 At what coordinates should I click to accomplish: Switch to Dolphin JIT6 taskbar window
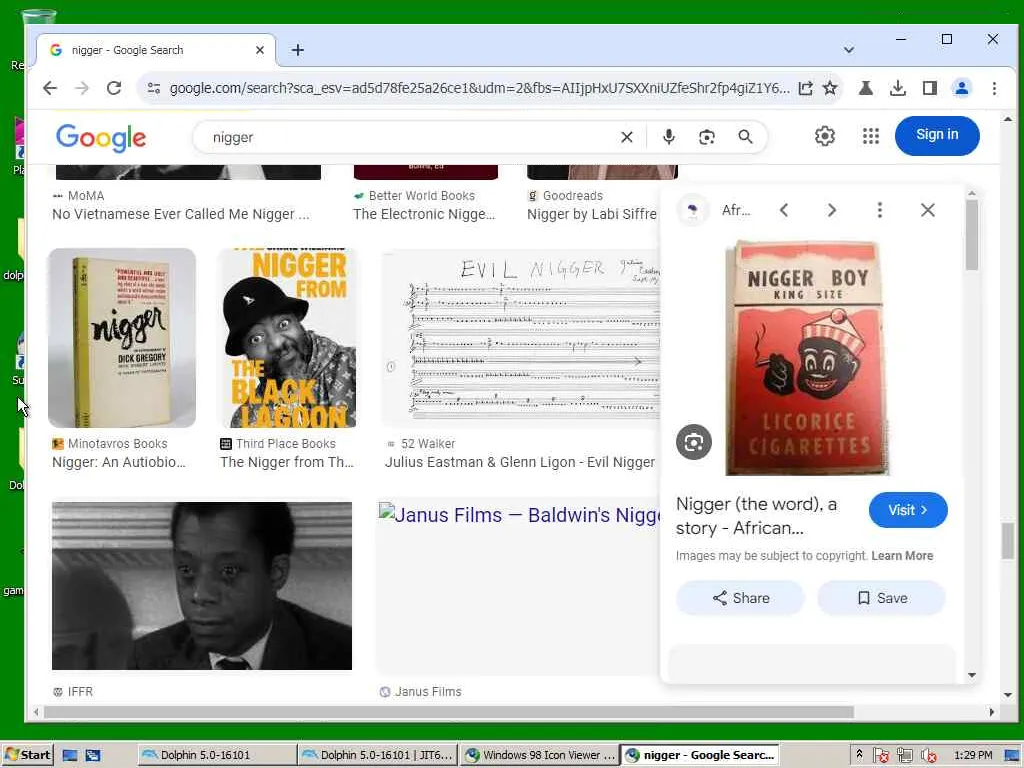point(377,755)
